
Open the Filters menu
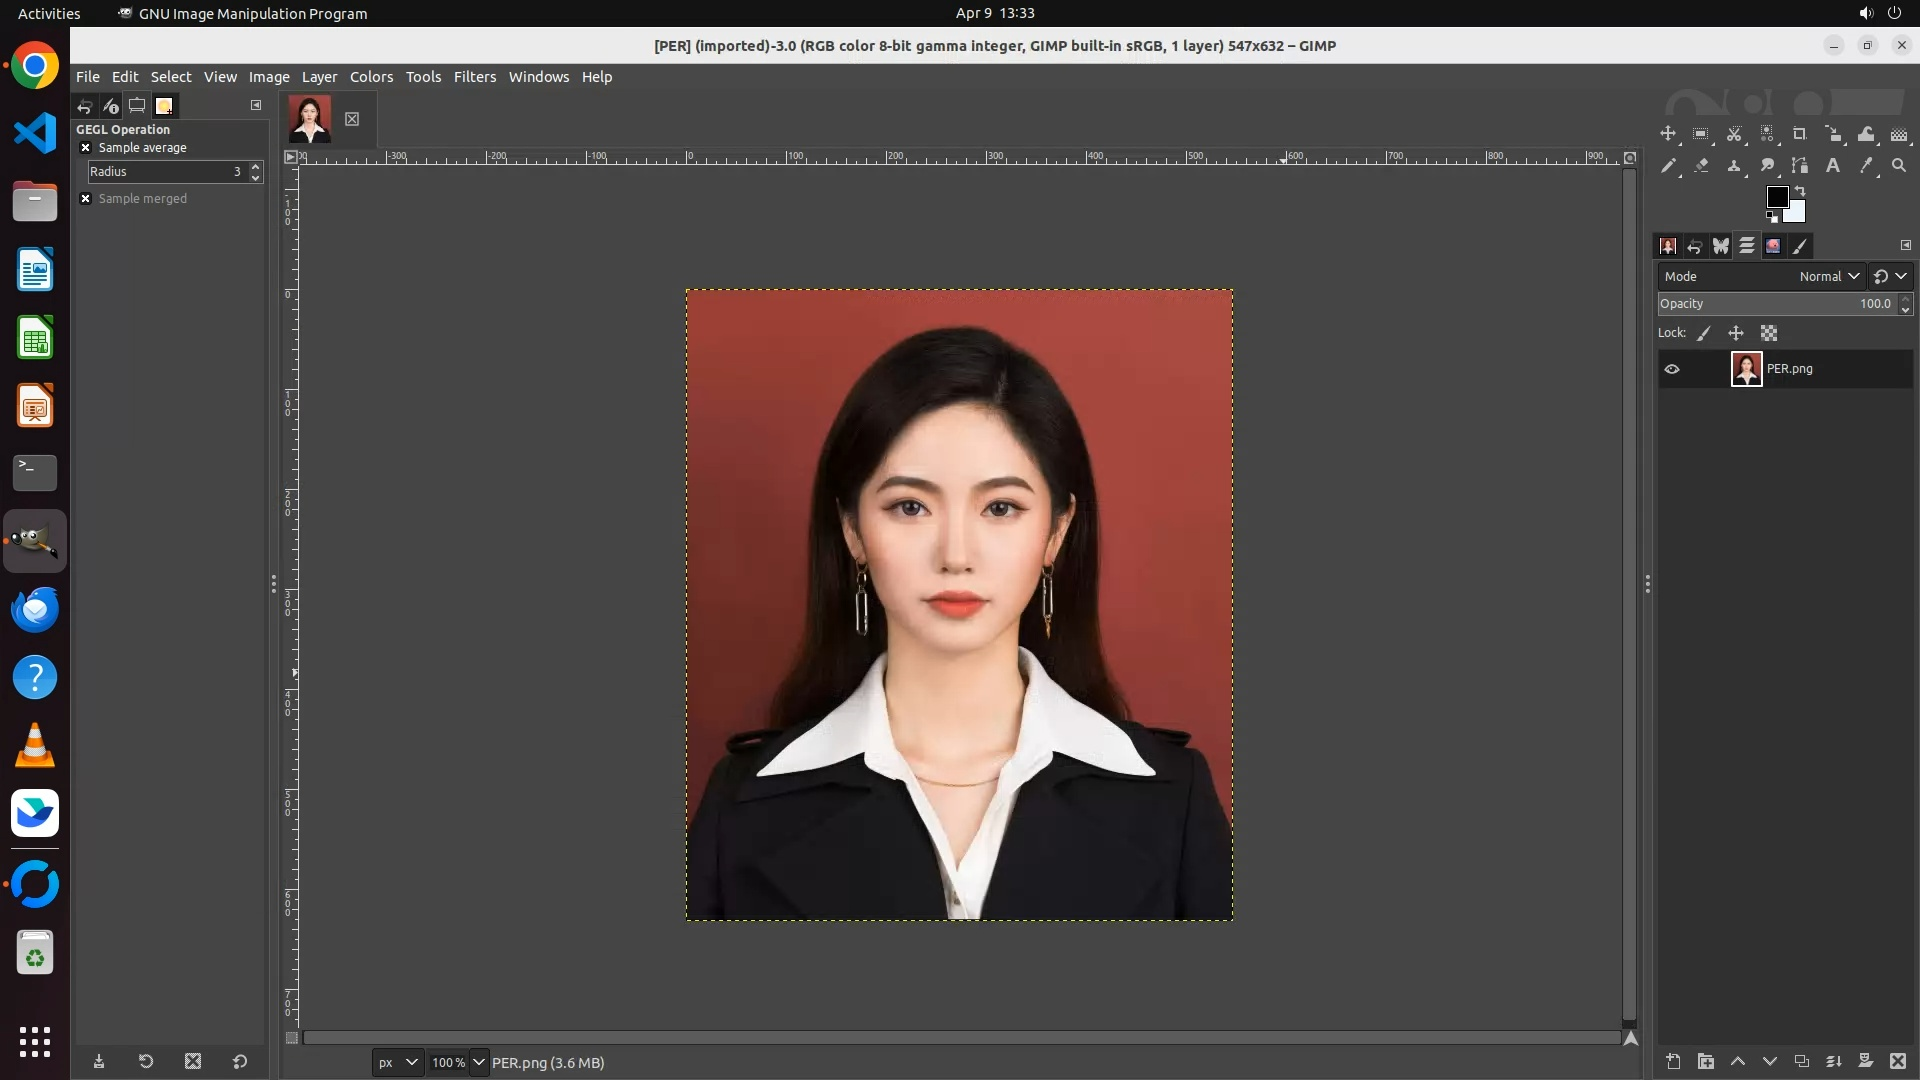point(474,77)
